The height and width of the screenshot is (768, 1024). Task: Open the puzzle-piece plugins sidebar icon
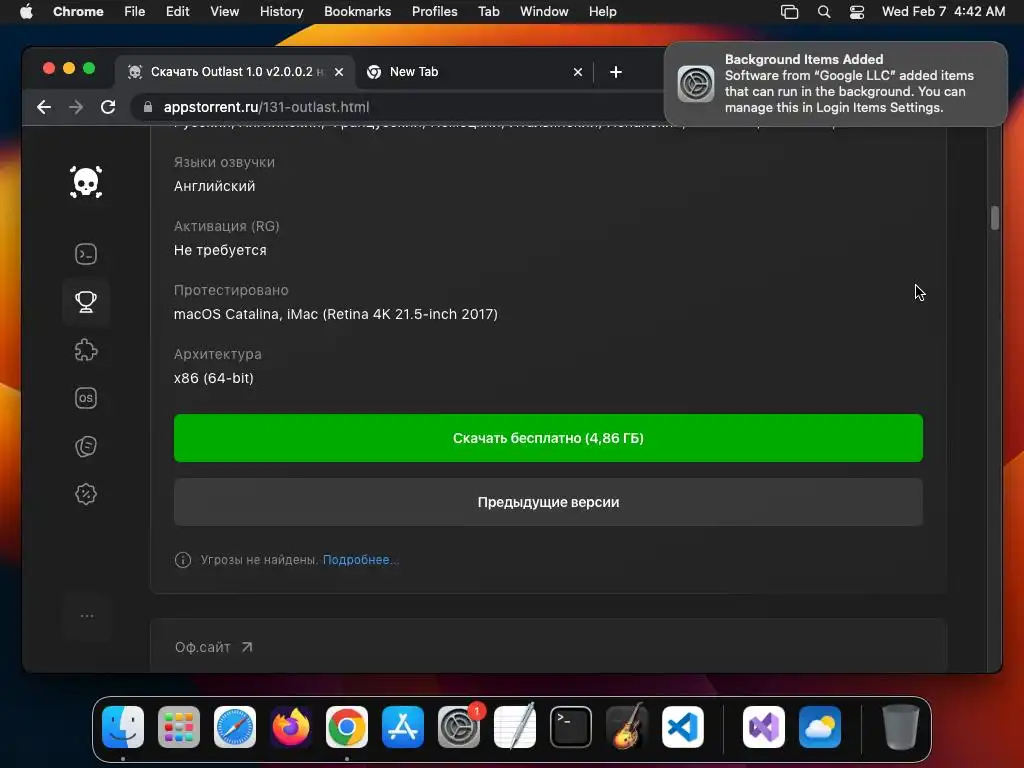(86, 350)
